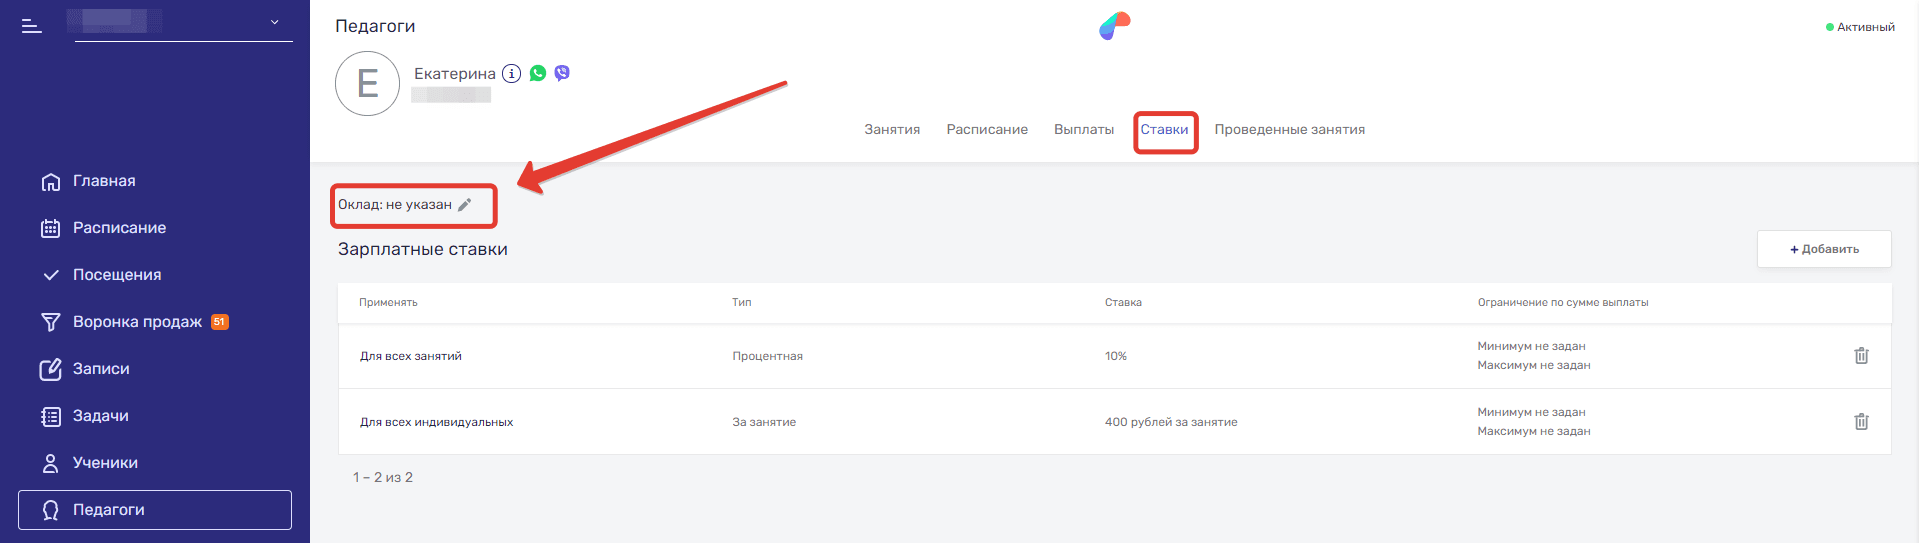
Task: Delete the Процентная 10% salary rate
Action: click(x=1861, y=356)
